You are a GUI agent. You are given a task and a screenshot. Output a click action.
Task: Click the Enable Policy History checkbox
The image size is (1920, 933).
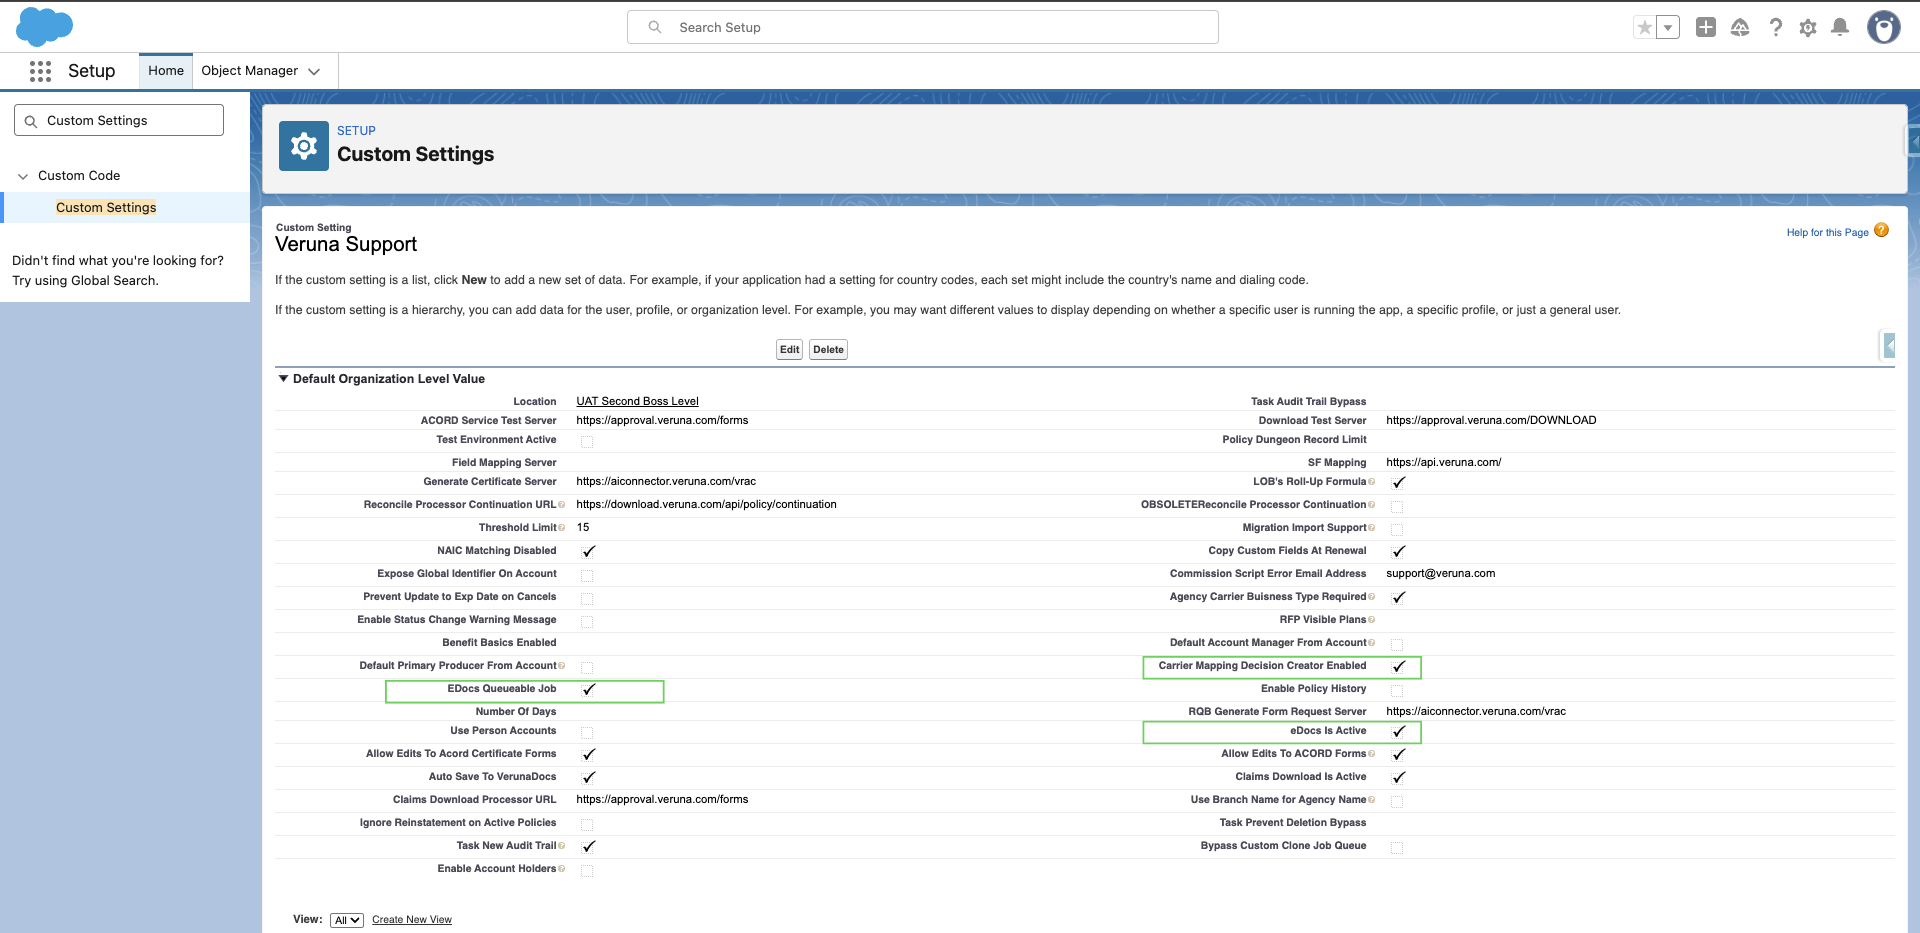pos(1397,690)
